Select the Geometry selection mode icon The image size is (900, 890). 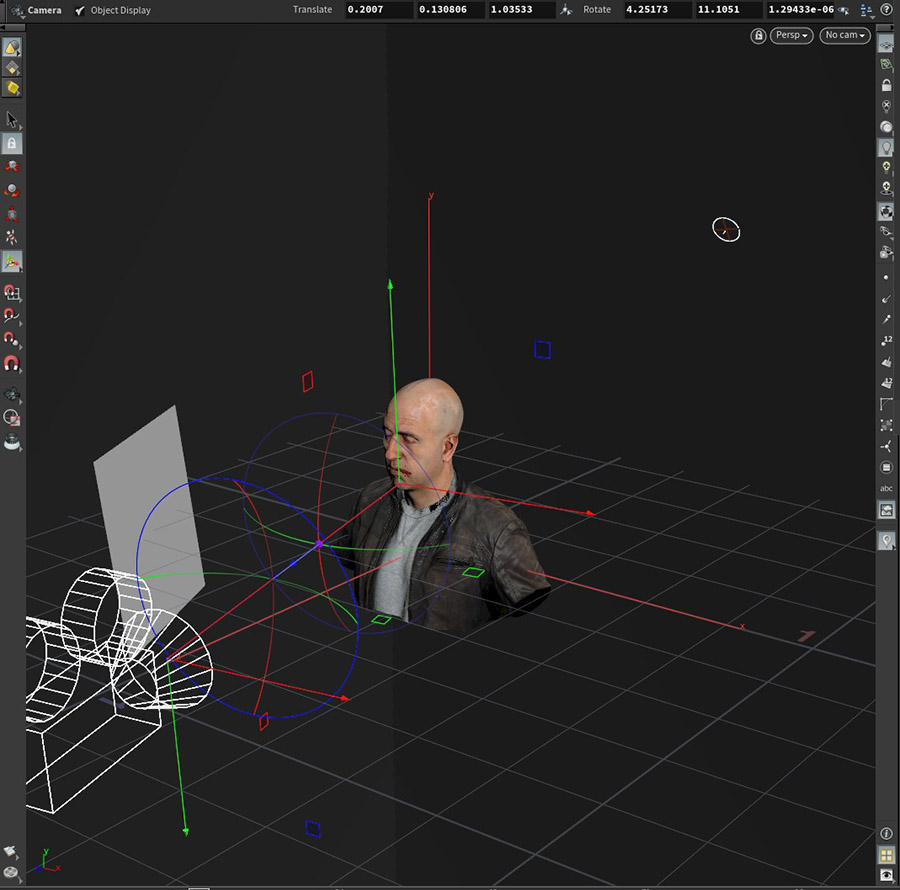click(x=11, y=68)
